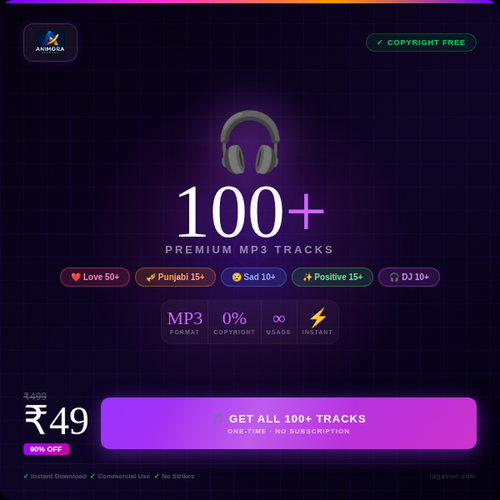Click the trumpet icon in Punjabi pill

tap(151, 277)
